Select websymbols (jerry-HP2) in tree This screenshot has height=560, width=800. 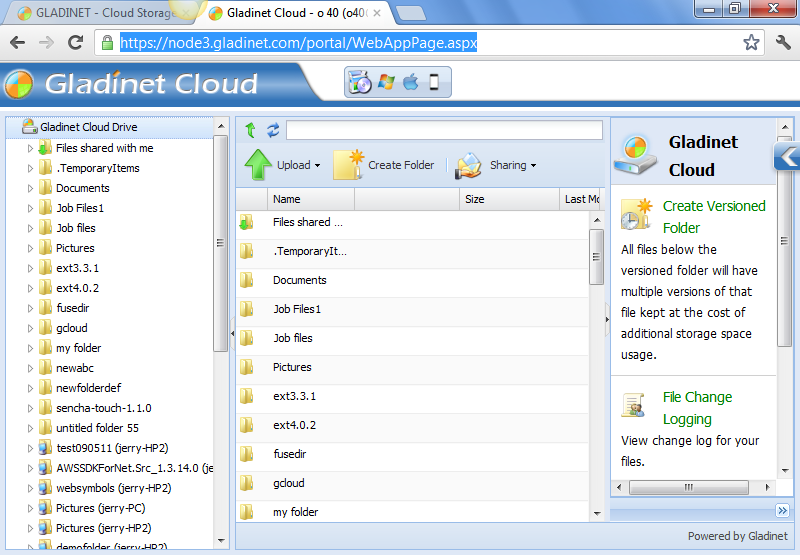point(114,488)
